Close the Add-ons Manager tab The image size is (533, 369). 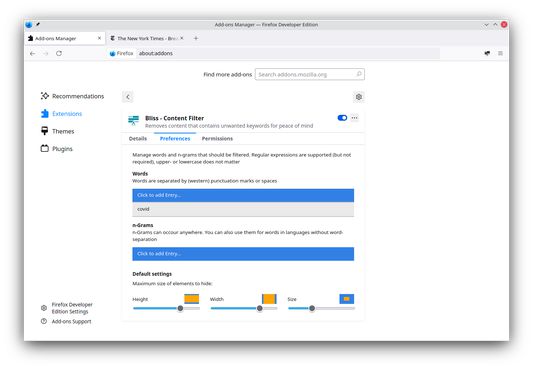[99, 38]
